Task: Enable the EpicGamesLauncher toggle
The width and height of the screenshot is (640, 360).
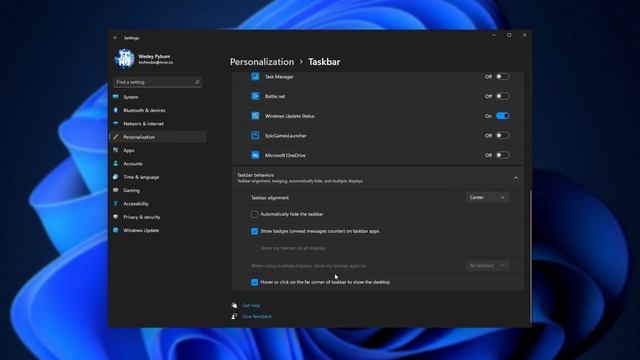Action: click(x=502, y=135)
